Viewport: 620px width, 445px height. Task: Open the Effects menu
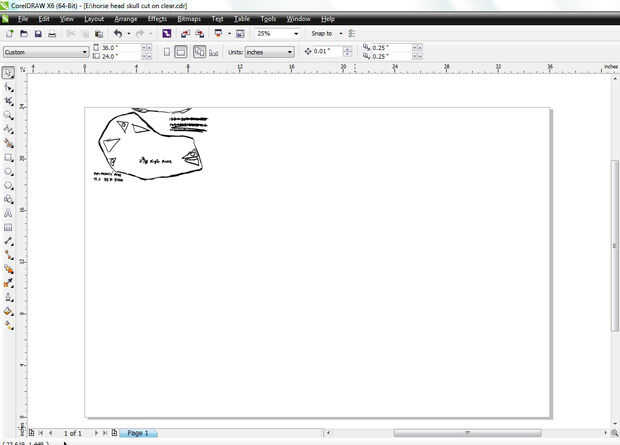coord(157,19)
